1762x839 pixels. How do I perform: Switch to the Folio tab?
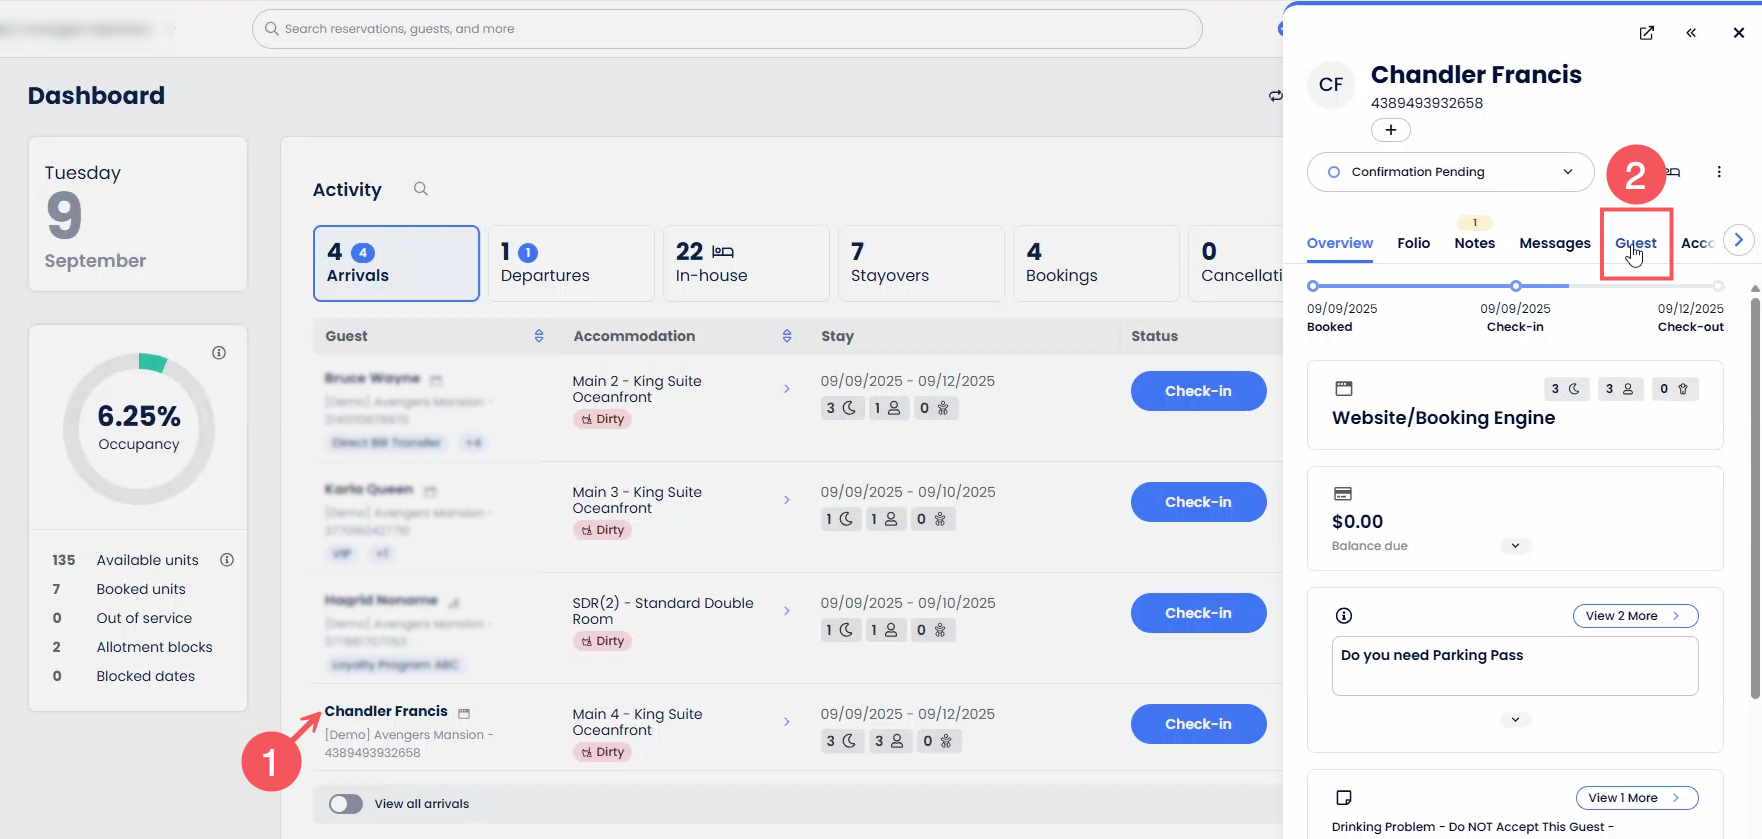1413,243
